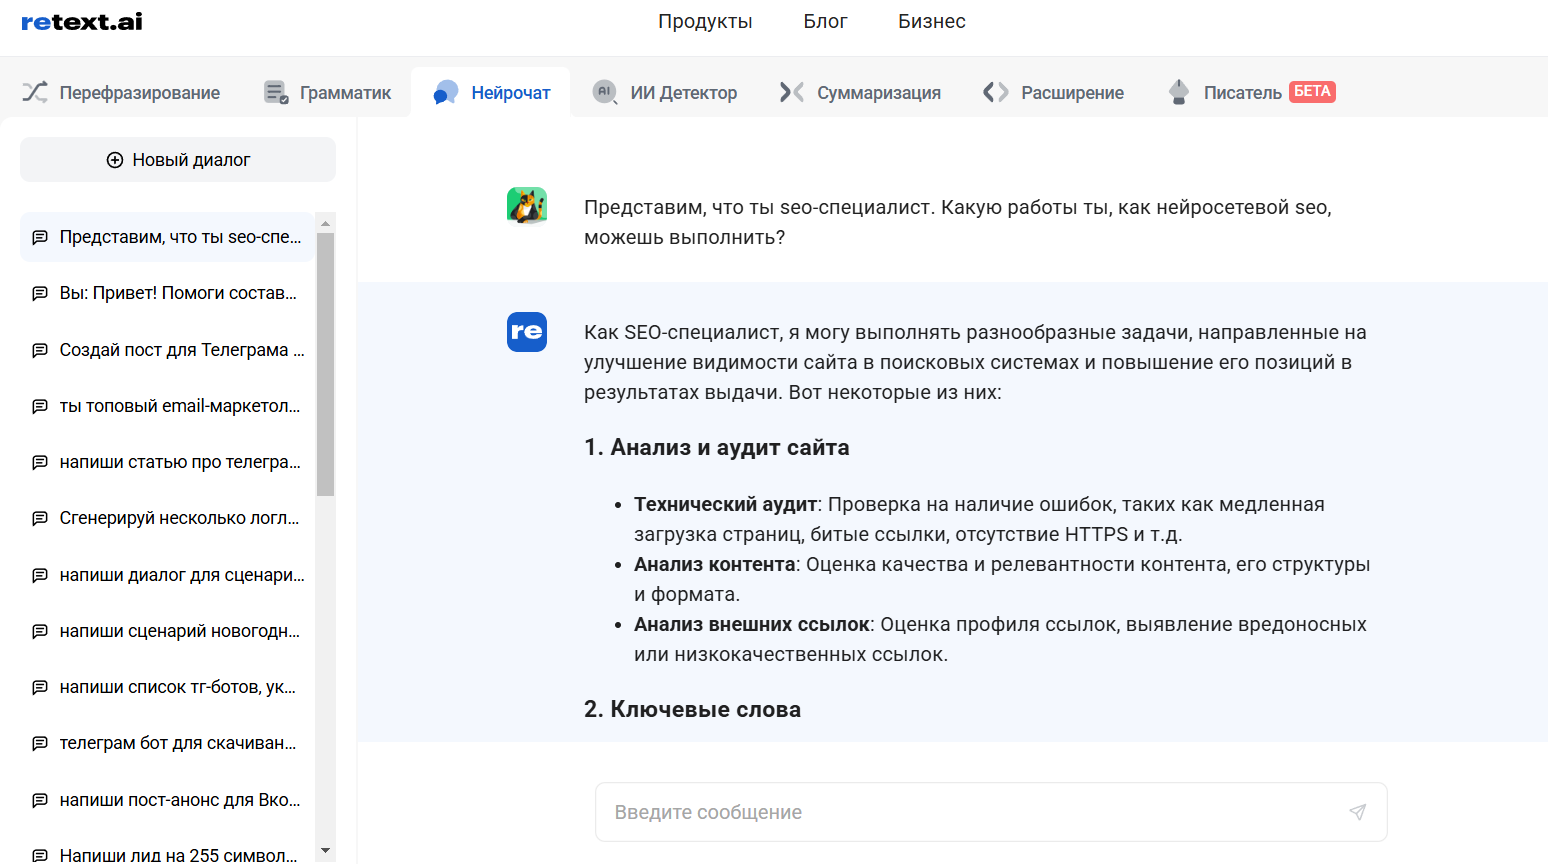Click the user avatar in chat

527,206
